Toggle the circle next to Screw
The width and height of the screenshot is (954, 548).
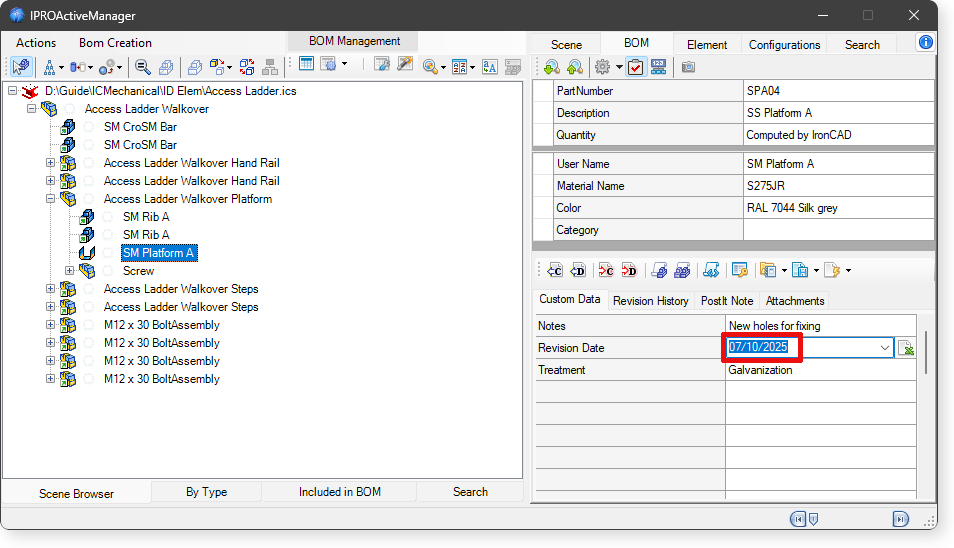pyautogui.click(x=108, y=271)
